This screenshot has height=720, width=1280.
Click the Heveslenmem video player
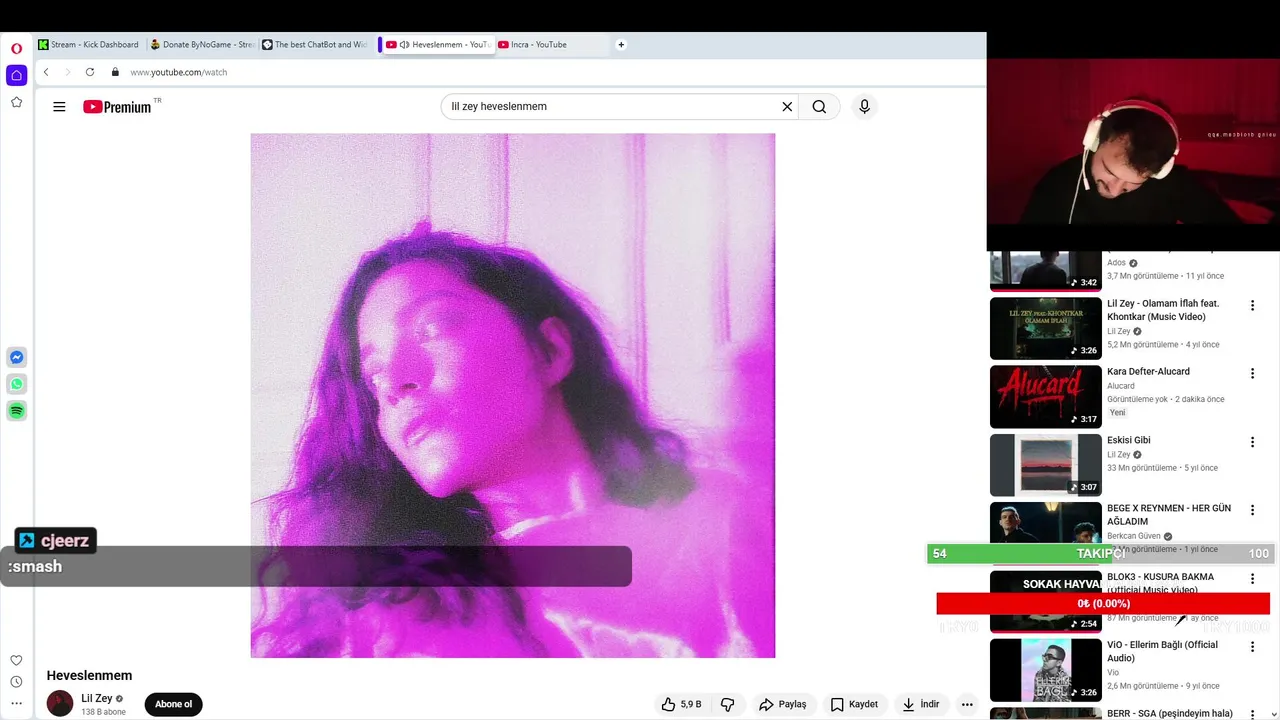[x=513, y=396]
